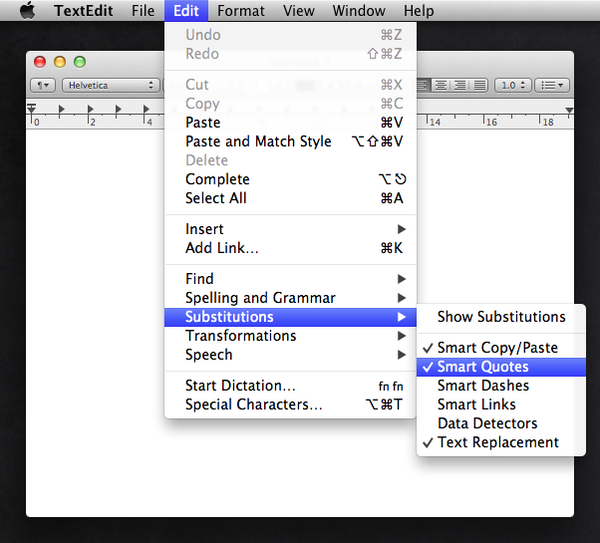Click the left margin marker on ruler
This screenshot has height=543, width=600.
(32, 108)
